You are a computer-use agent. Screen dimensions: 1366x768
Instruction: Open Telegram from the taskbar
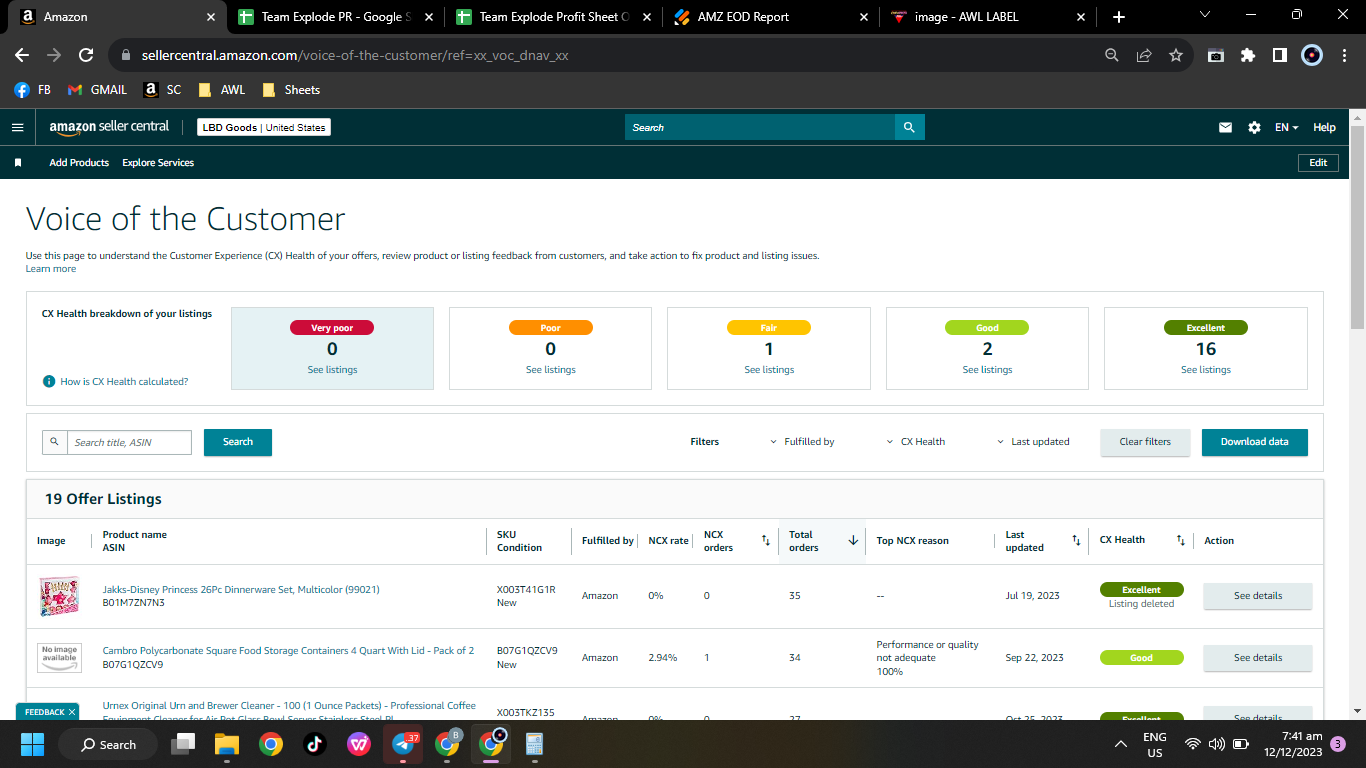(404, 744)
